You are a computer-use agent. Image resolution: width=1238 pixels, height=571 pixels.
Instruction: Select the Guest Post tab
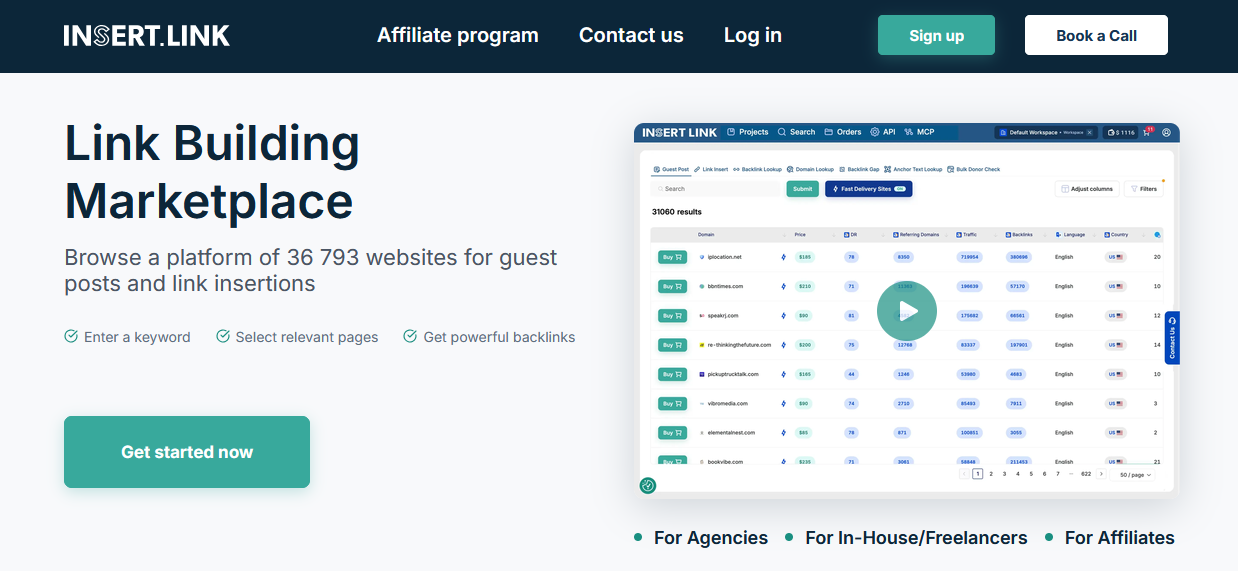point(671,169)
